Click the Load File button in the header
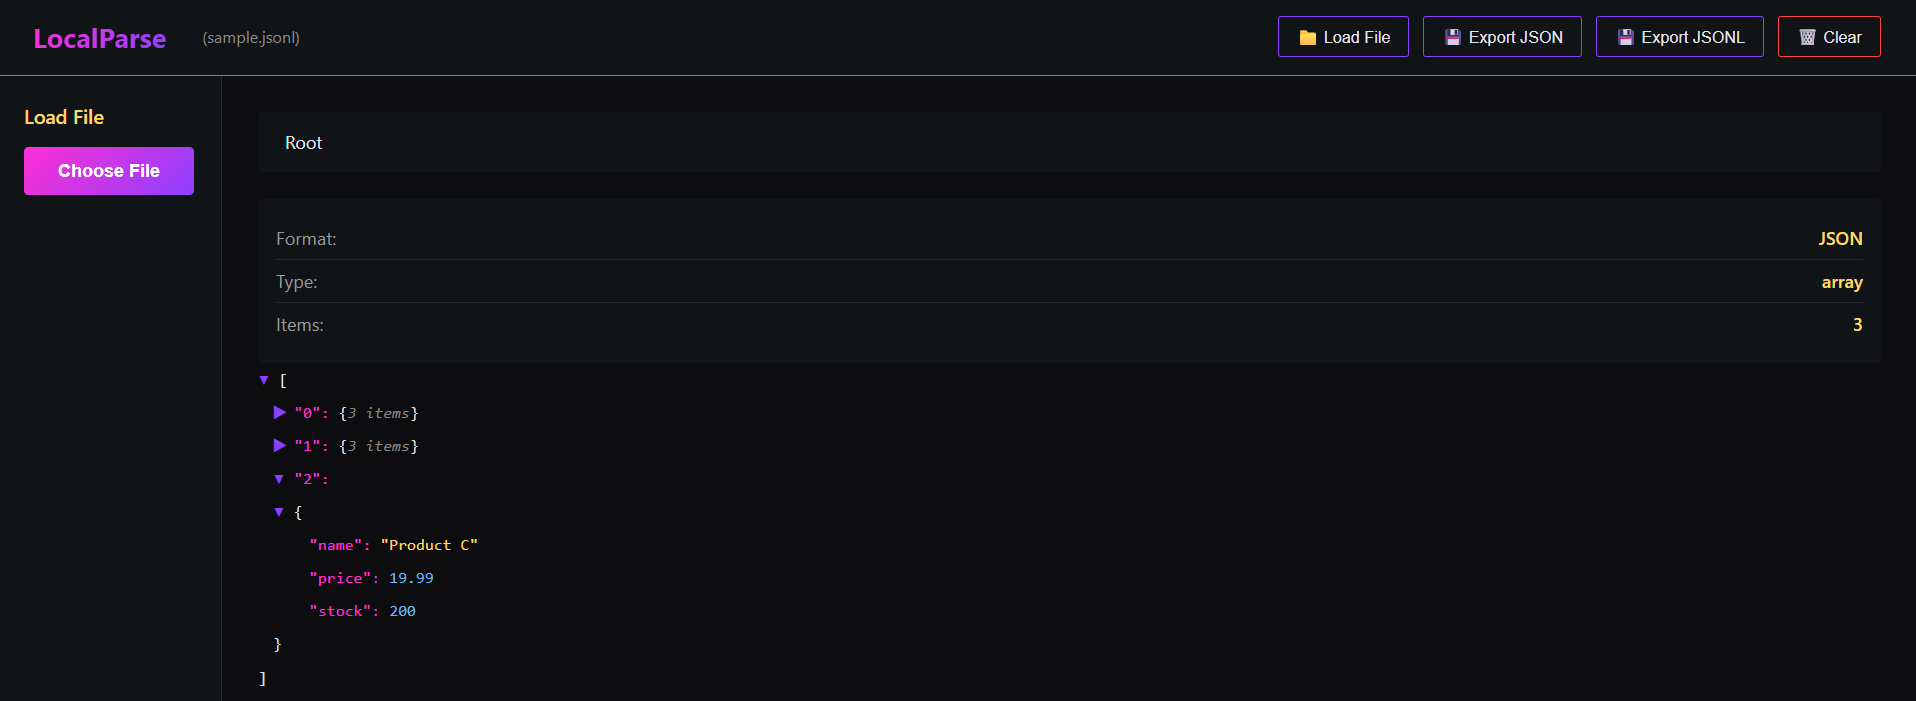The height and width of the screenshot is (701, 1916). pyautogui.click(x=1343, y=36)
